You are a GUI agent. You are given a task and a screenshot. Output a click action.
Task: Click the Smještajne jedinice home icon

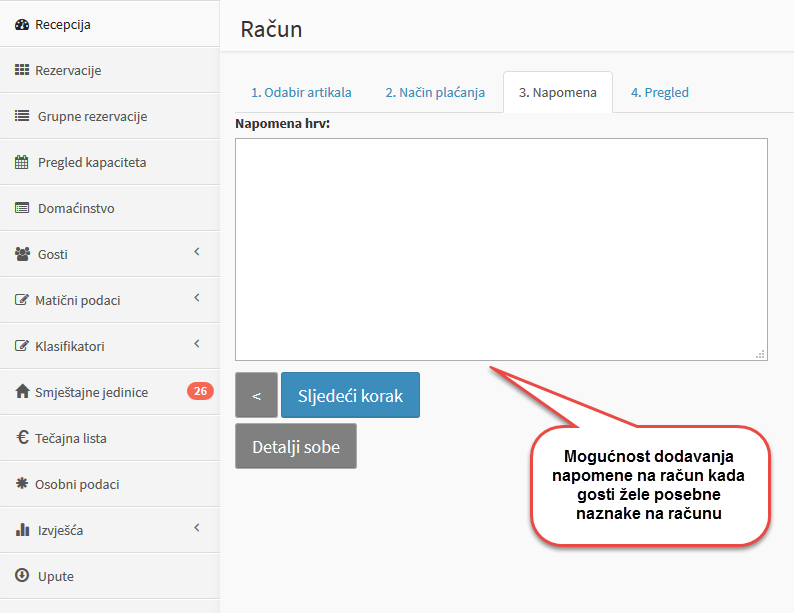(x=22, y=391)
